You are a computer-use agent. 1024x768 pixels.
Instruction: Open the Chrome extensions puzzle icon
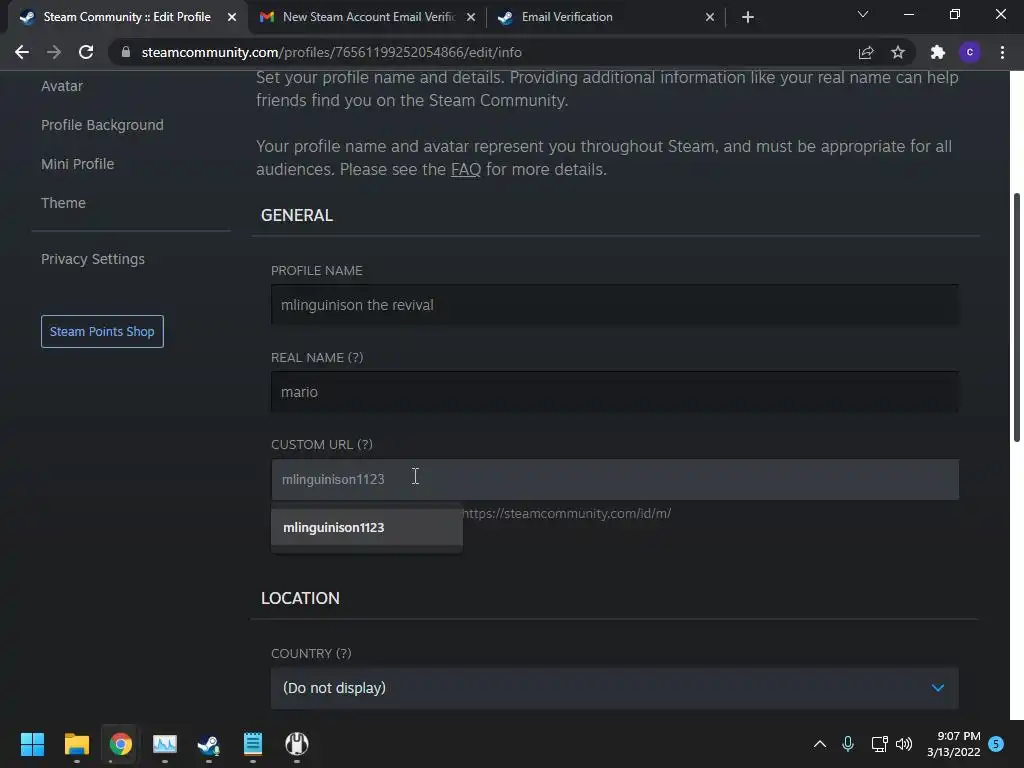pos(938,52)
